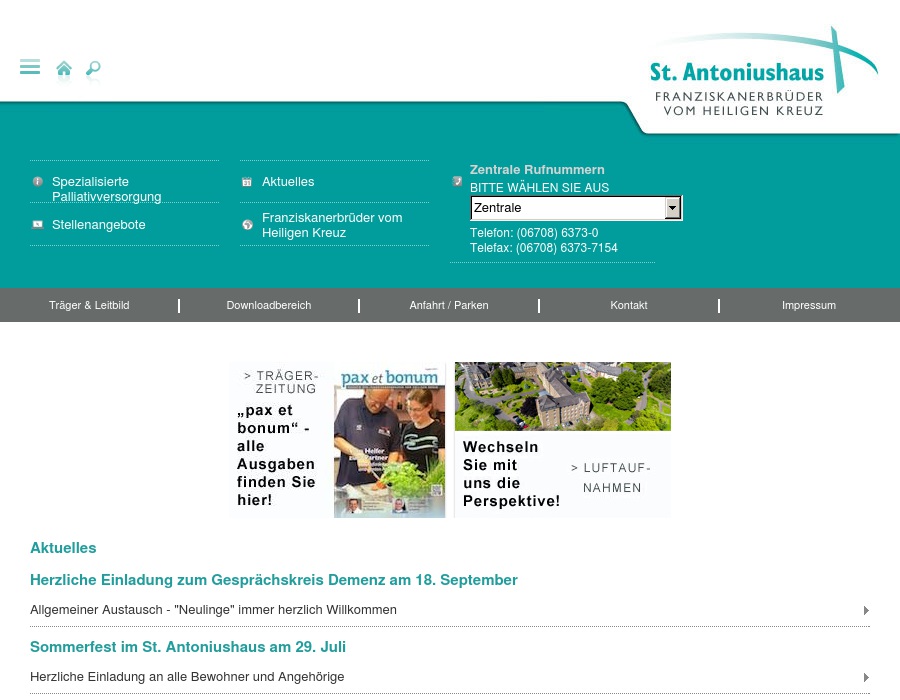900x700 pixels.
Task: Open the Luftaufnahmen perspective banner
Action: (562, 440)
